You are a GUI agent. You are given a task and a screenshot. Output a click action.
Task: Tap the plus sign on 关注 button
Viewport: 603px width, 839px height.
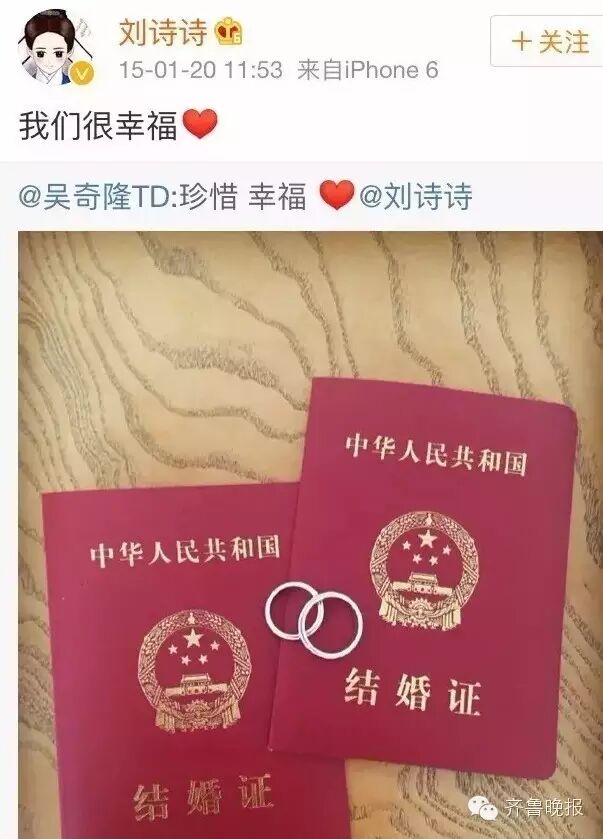tap(521, 42)
